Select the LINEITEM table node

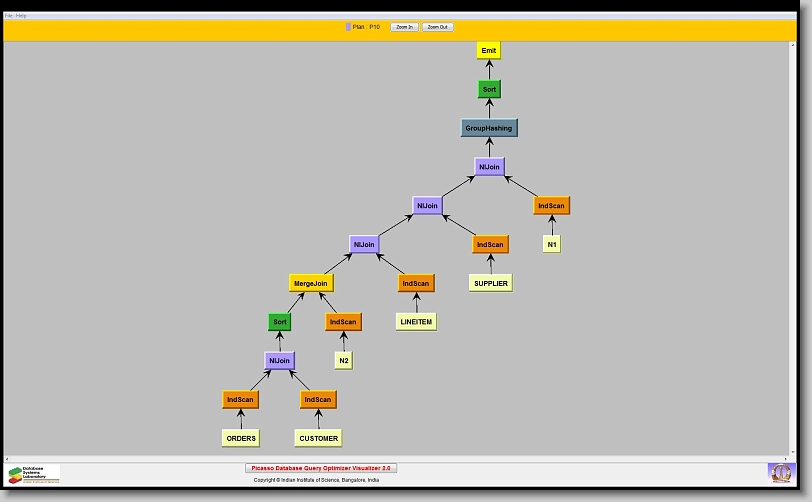(x=416, y=322)
